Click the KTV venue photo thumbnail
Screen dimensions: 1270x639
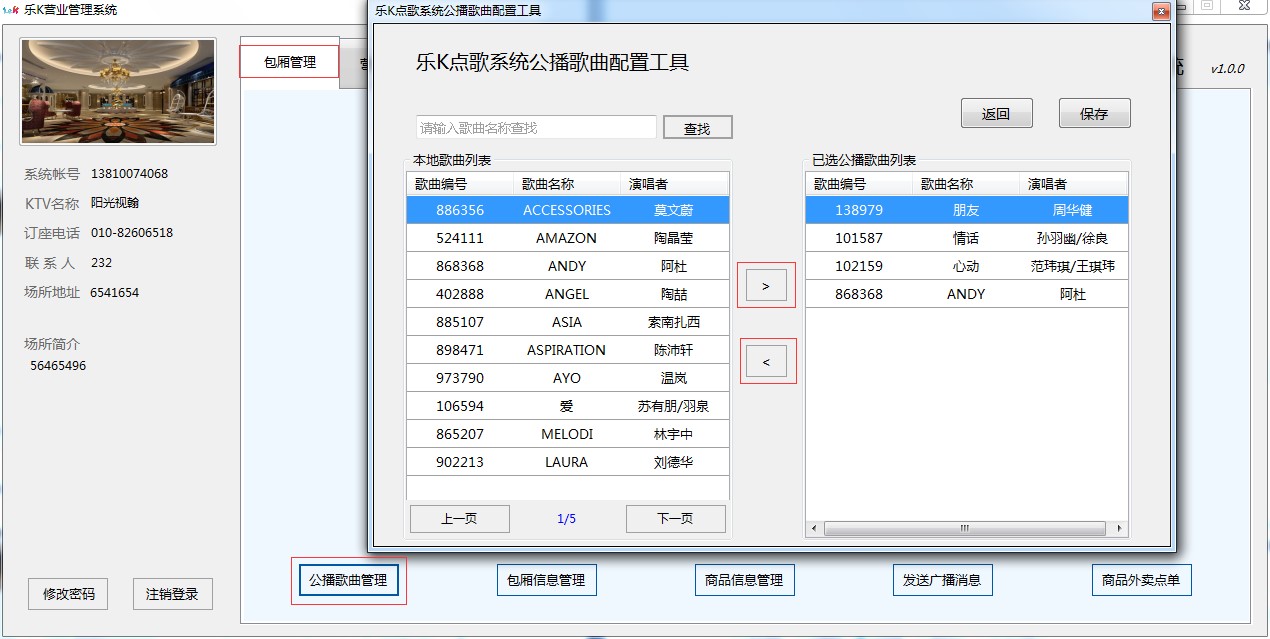(x=118, y=92)
